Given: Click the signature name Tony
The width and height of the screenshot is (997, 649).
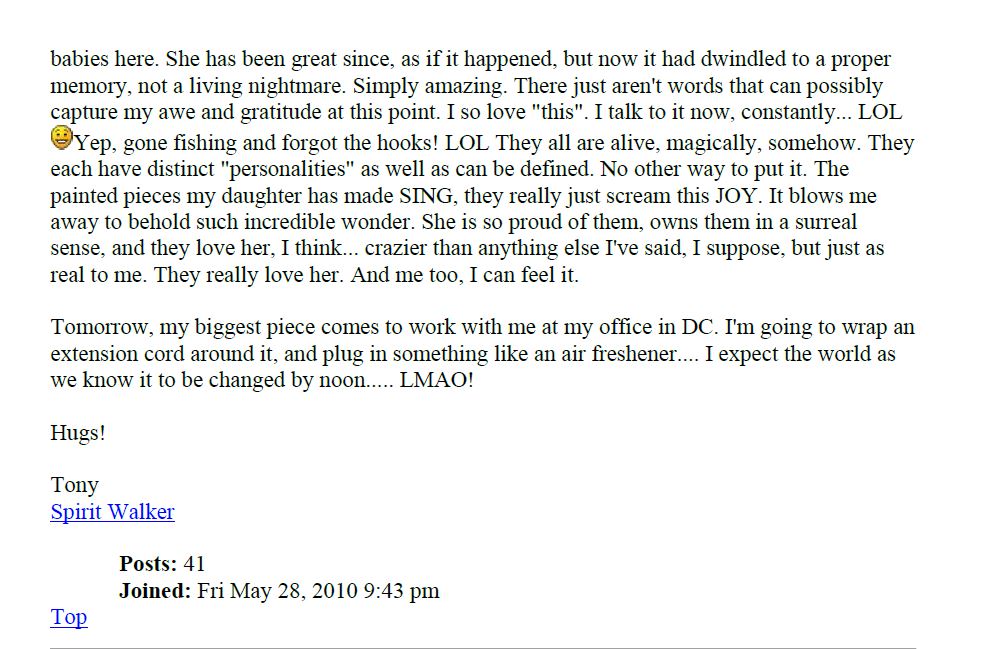Looking at the screenshot, I should [x=74, y=485].
